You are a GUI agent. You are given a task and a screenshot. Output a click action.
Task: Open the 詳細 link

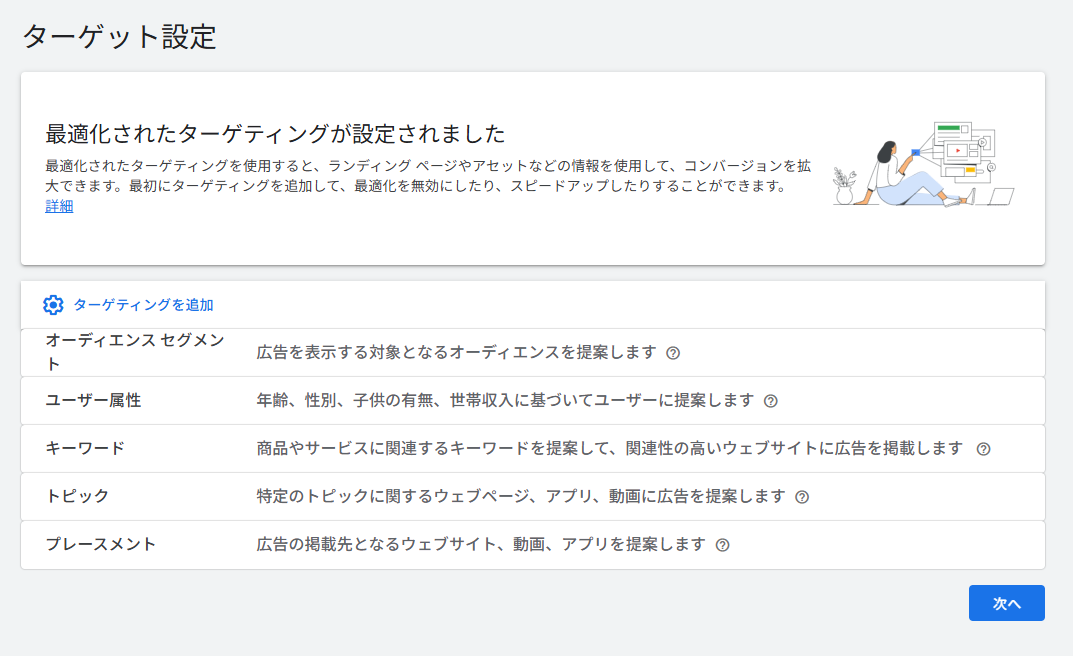[x=59, y=207]
